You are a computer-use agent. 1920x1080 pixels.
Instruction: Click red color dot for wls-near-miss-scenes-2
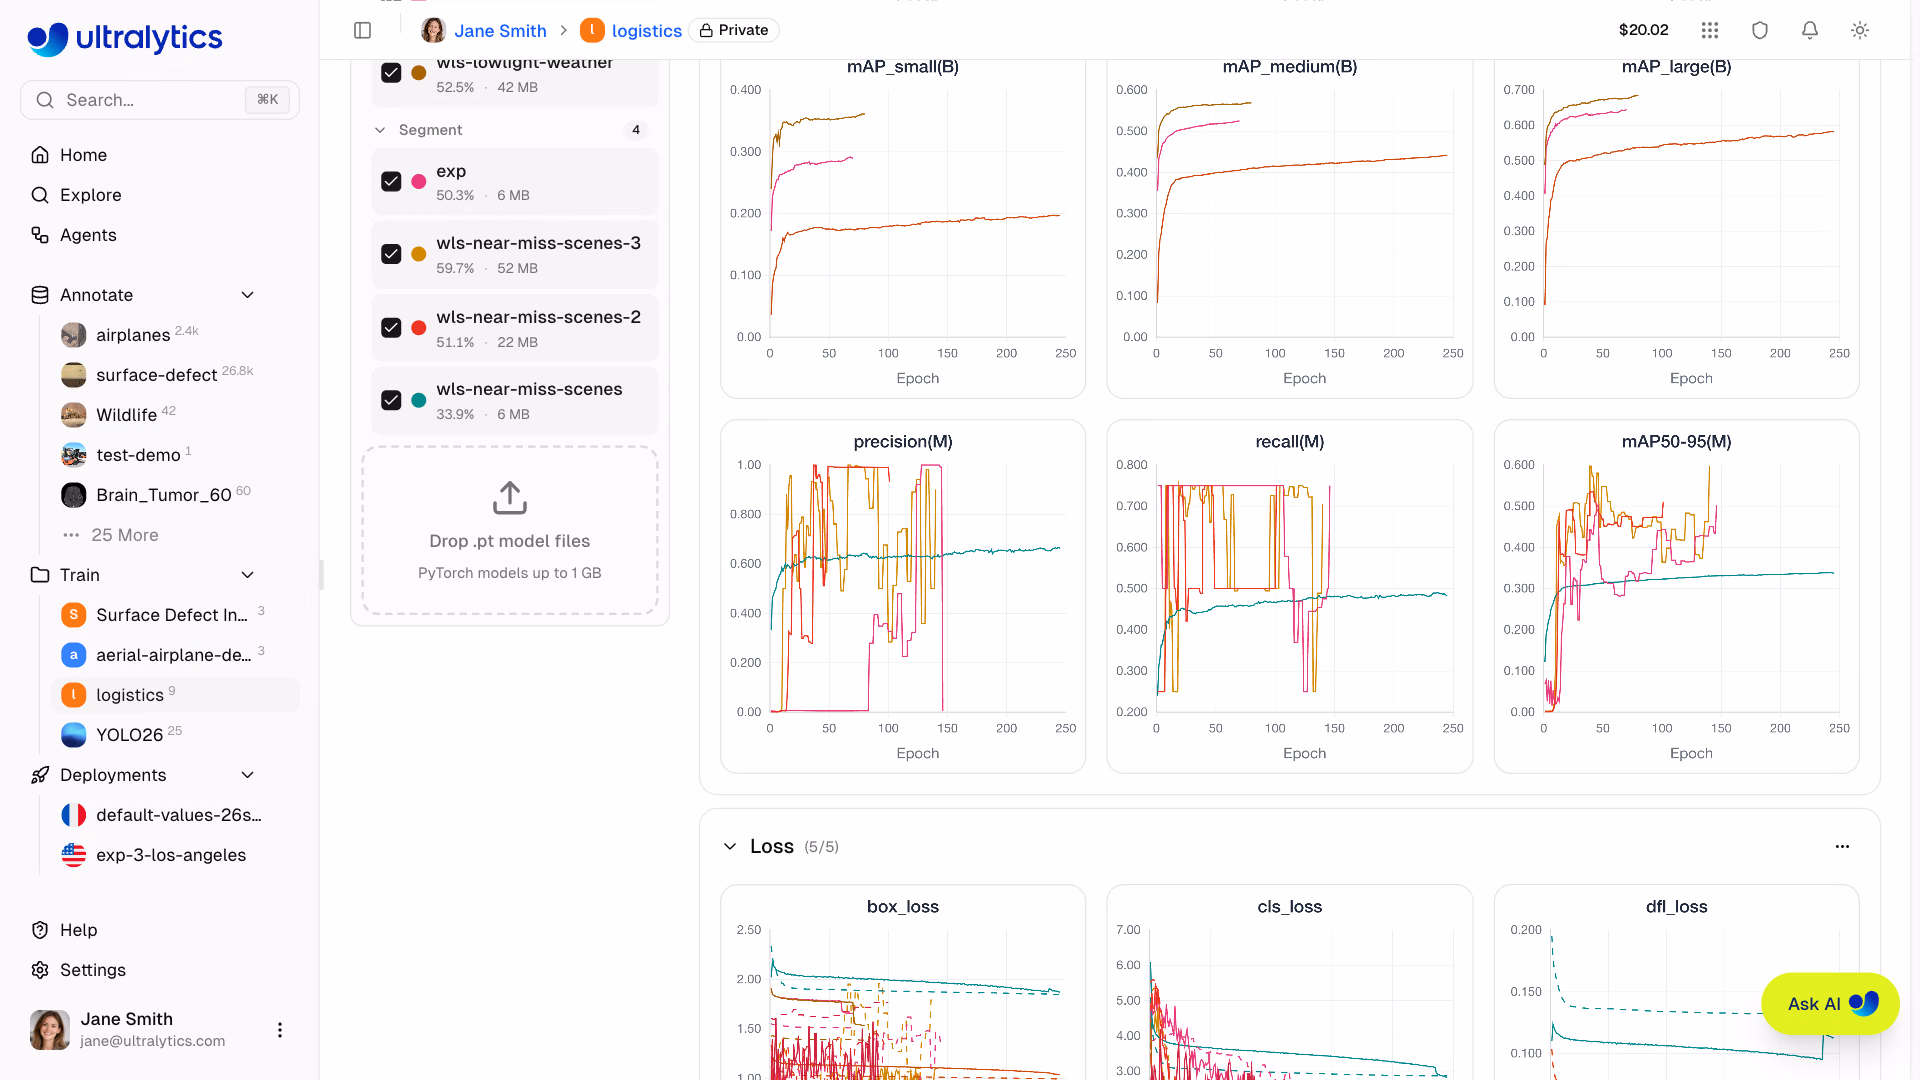pos(419,328)
